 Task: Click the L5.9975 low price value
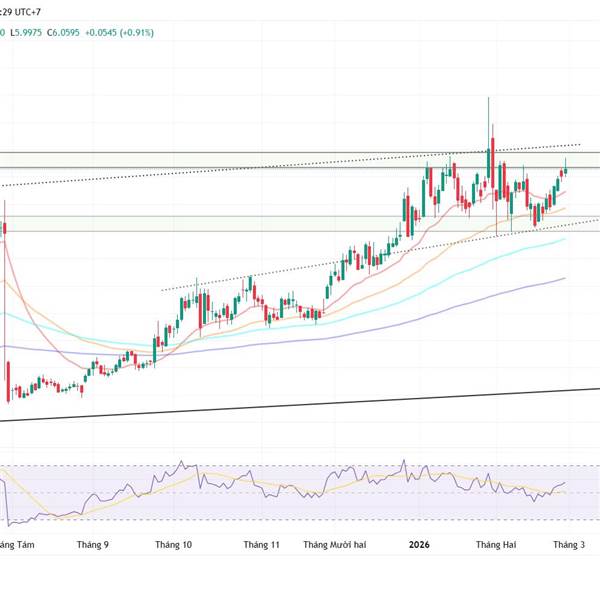[26, 33]
